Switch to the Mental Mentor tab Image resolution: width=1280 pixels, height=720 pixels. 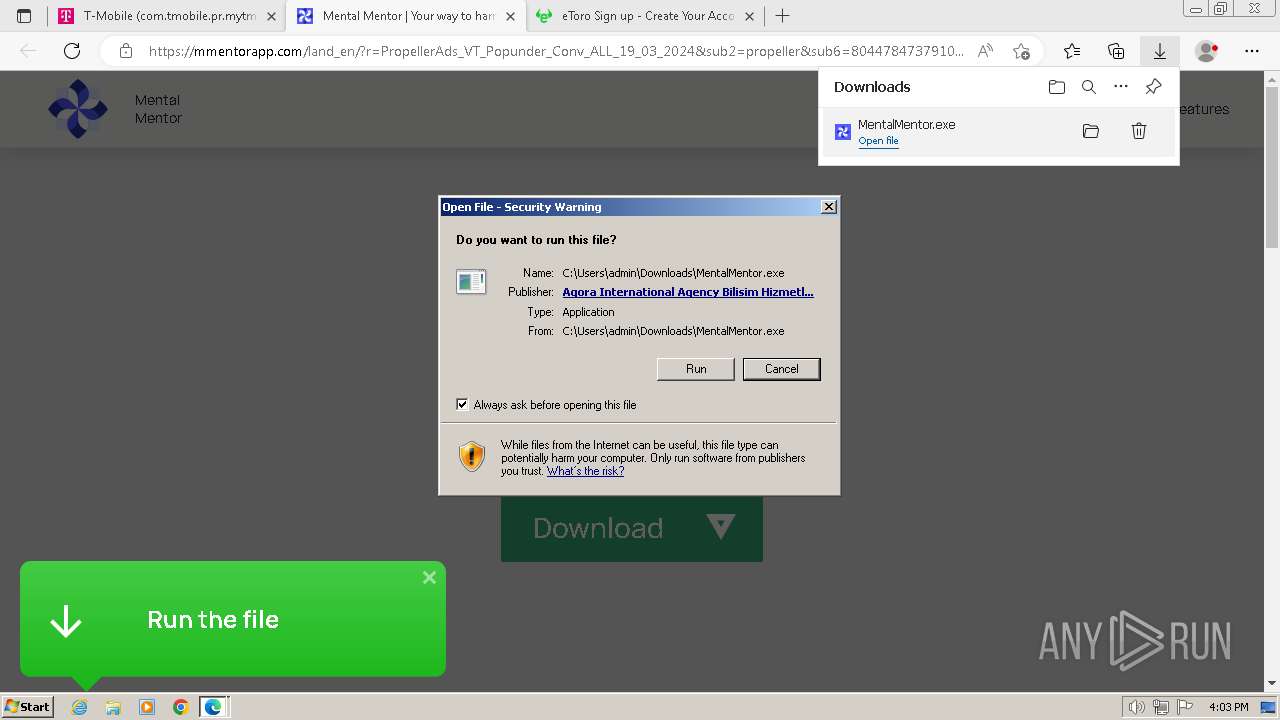pos(405,16)
